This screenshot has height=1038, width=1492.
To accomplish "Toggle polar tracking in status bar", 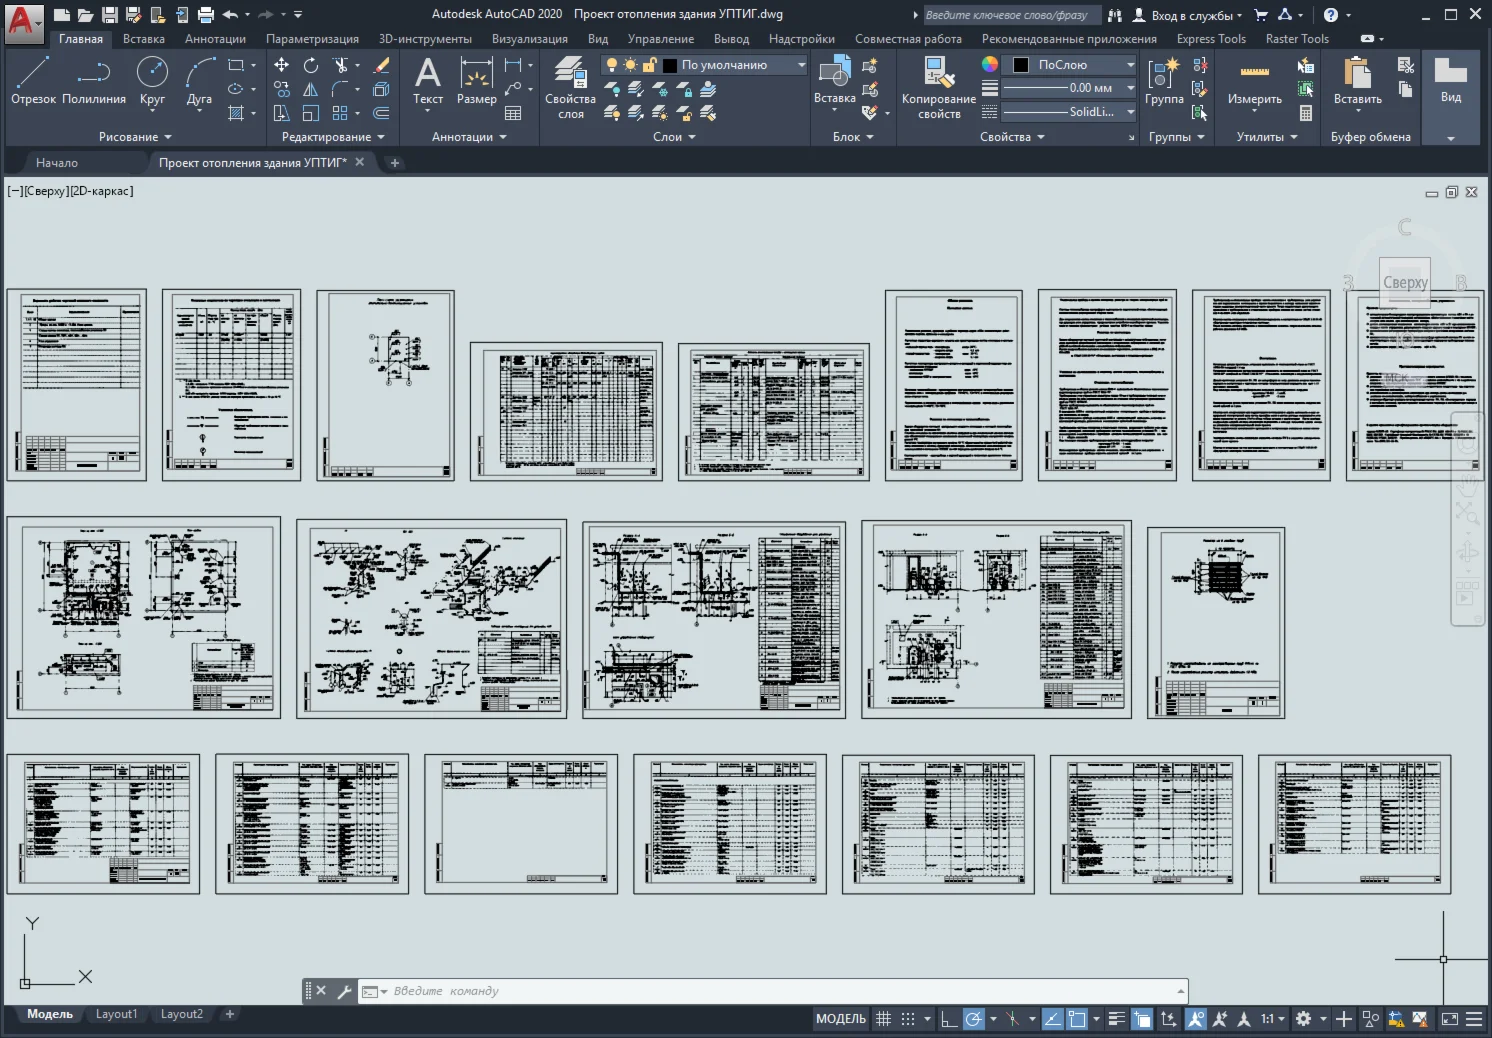I will [973, 1019].
